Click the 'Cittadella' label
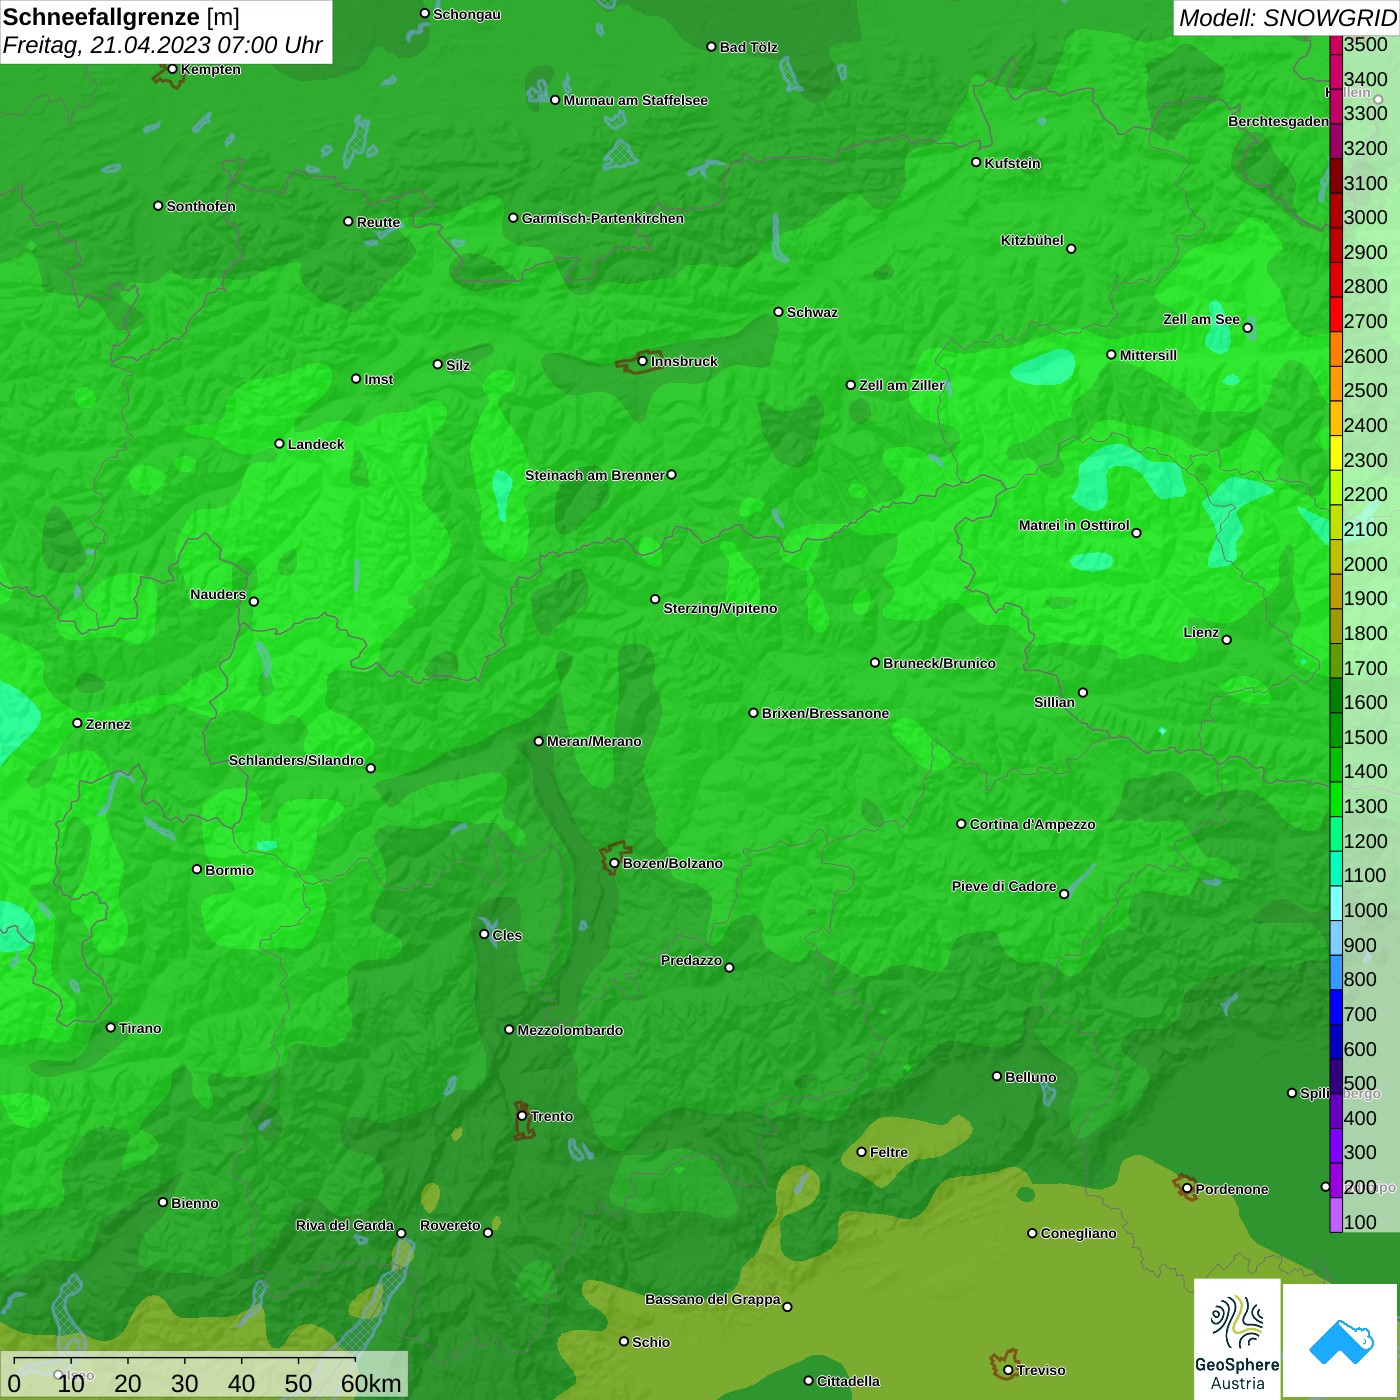Viewport: 1400px width, 1400px height. 848,1381
